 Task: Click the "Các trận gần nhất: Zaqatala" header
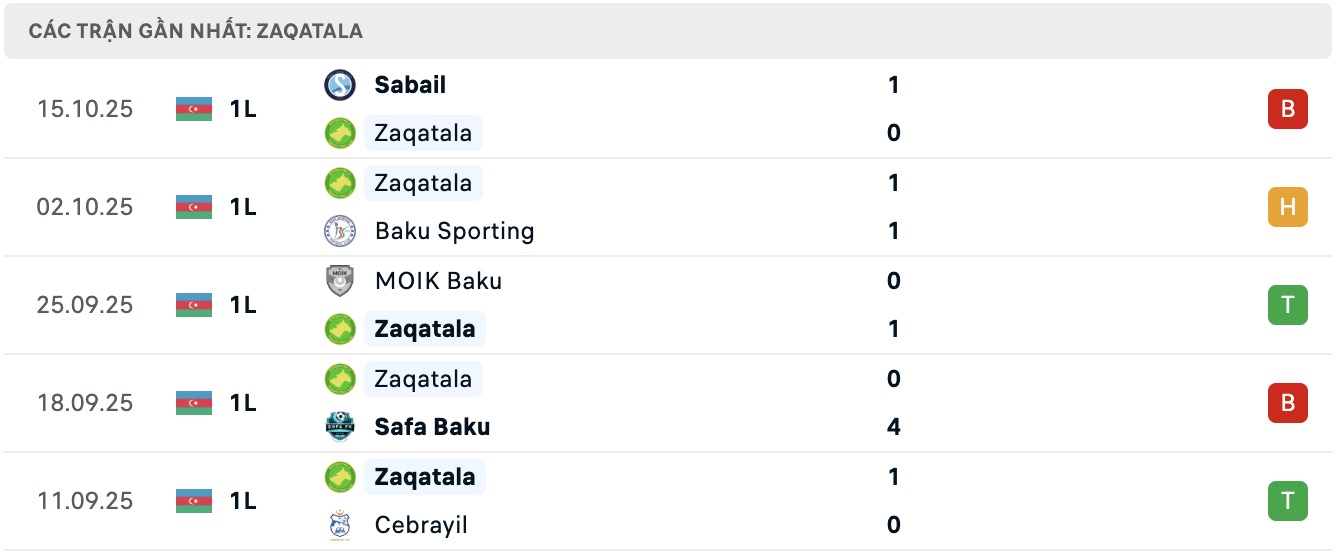tap(196, 31)
